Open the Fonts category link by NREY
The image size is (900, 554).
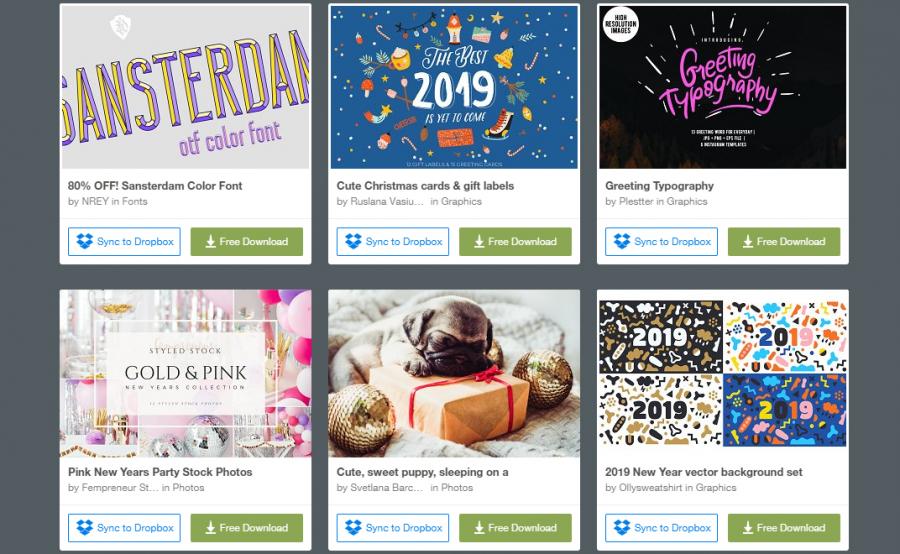pos(135,202)
